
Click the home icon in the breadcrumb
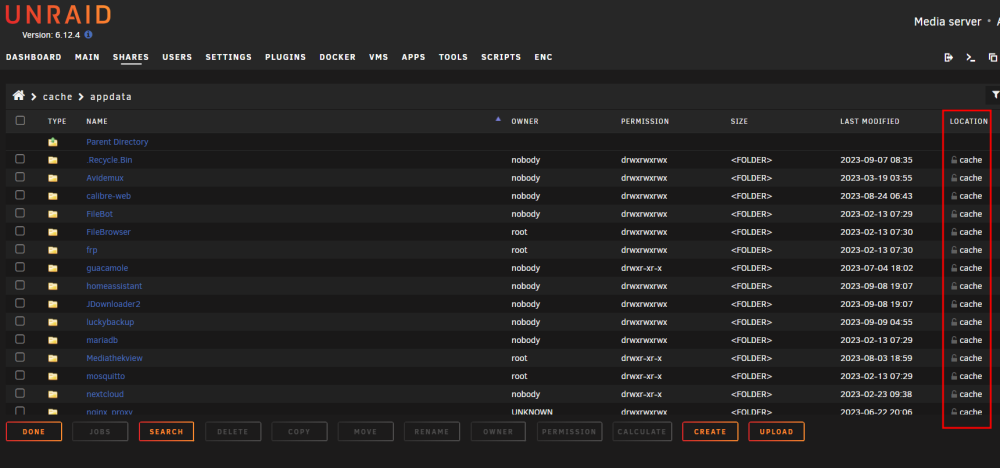click(x=18, y=96)
